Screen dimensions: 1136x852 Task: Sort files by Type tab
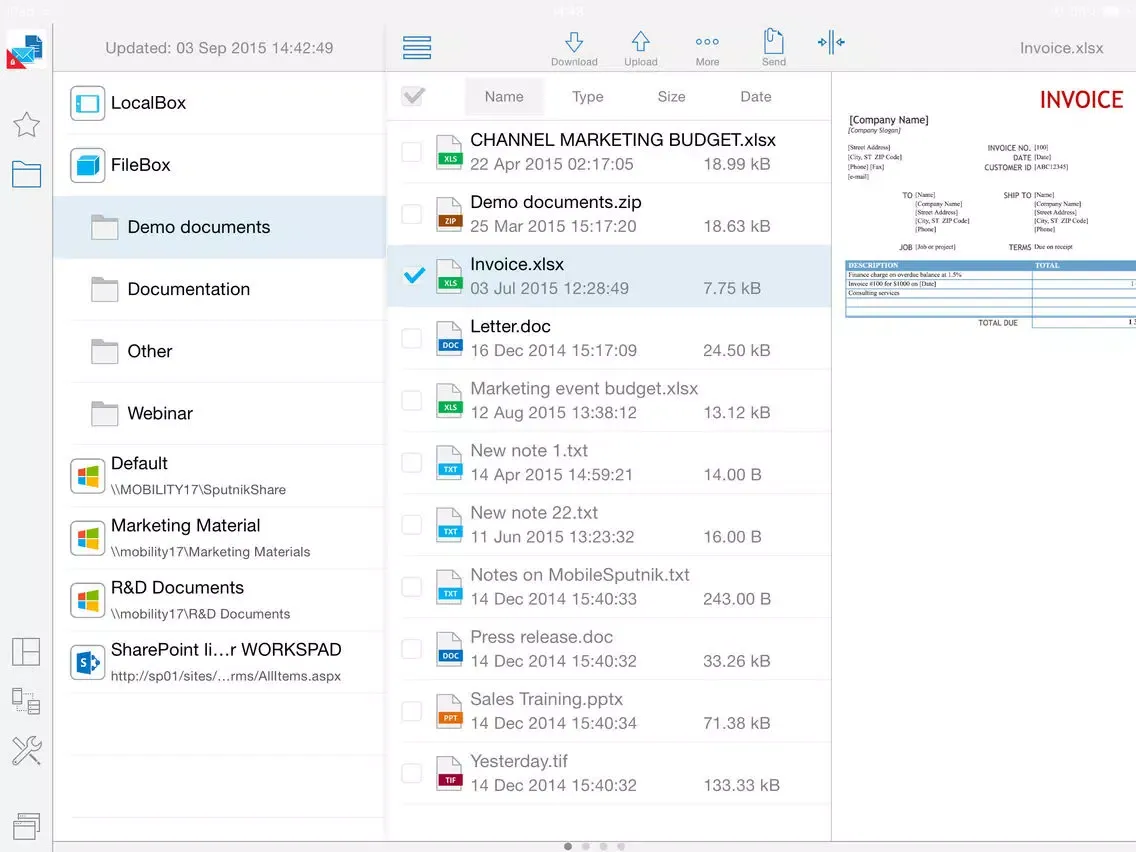coord(588,96)
